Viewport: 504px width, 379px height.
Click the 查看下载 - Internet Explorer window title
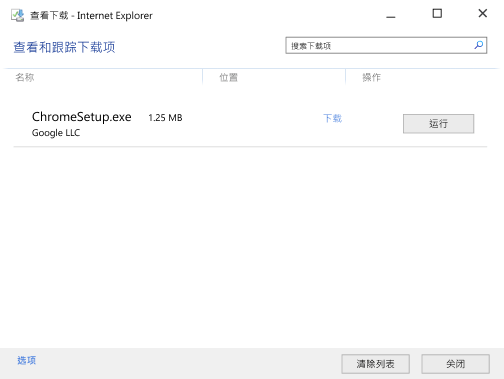click(x=91, y=15)
